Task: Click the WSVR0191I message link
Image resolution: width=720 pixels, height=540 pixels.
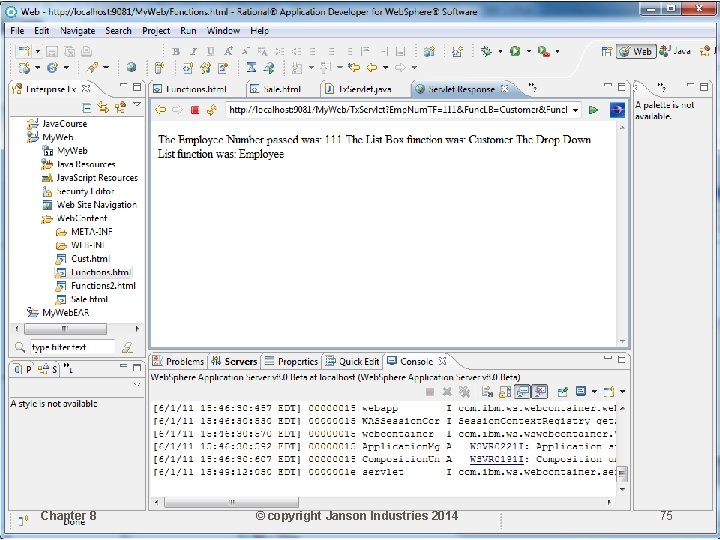Action: tap(496, 459)
